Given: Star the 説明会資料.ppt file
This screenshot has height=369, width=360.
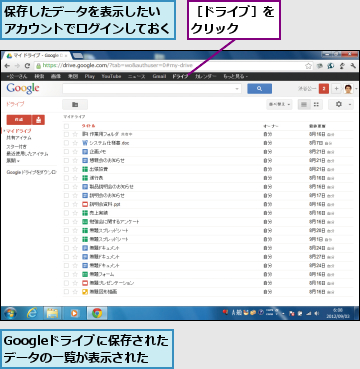Looking at the screenshot, I should 75,204.
